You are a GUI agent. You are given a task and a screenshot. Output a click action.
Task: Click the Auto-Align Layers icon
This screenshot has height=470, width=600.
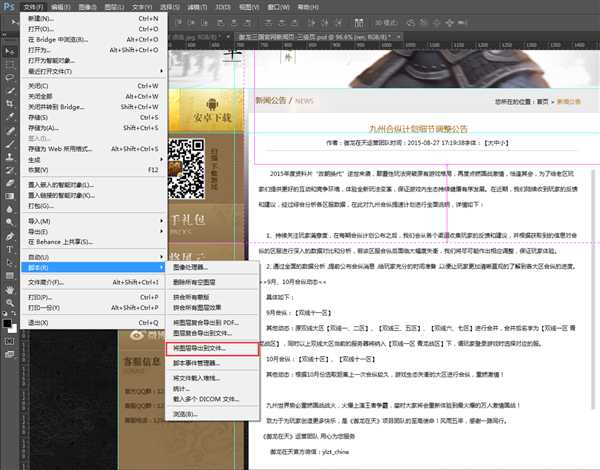(359, 23)
